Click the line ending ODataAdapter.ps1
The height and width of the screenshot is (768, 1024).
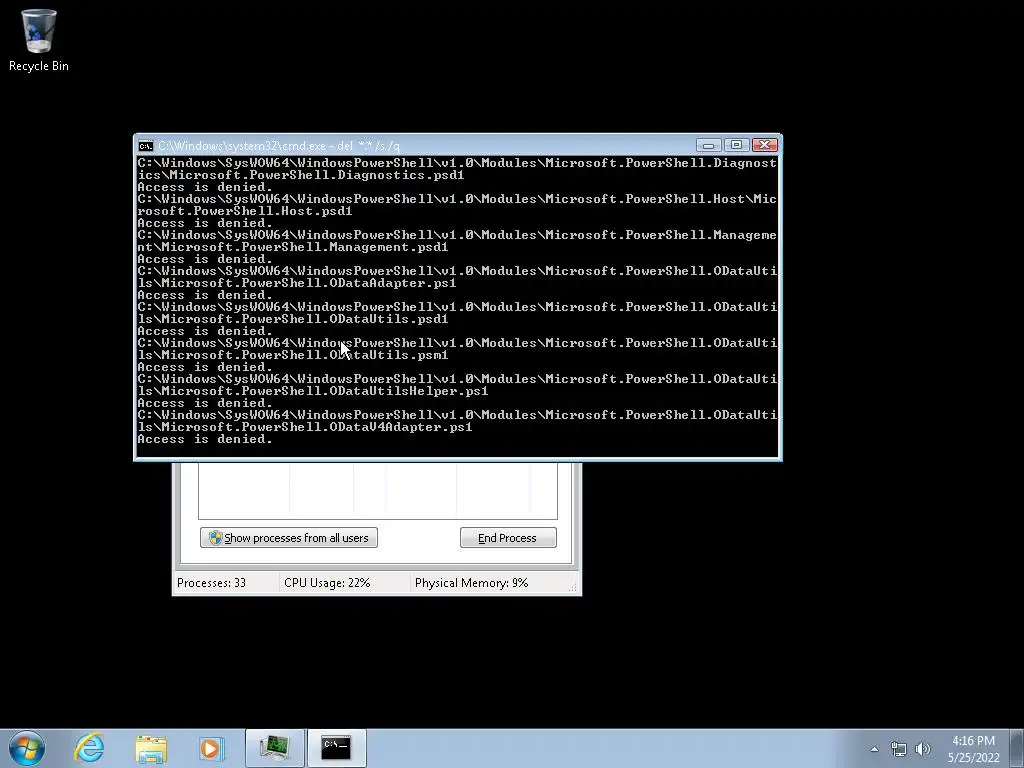point(296,283)
